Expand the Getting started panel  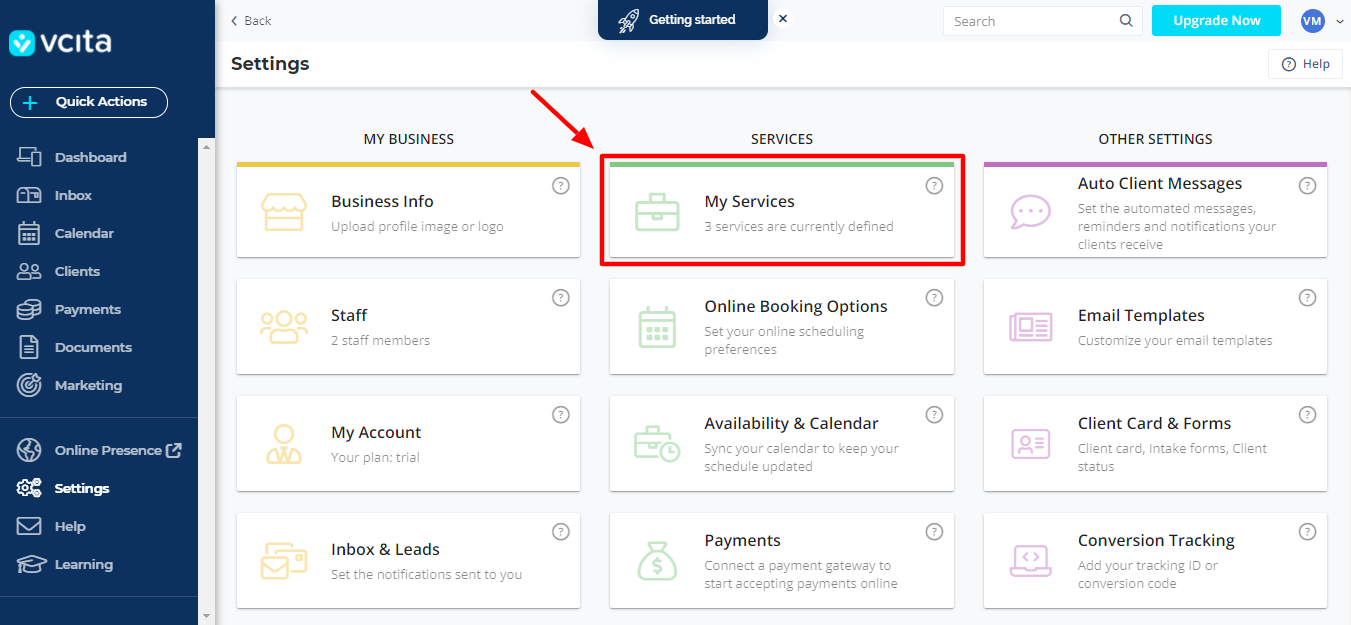(682, 20)
